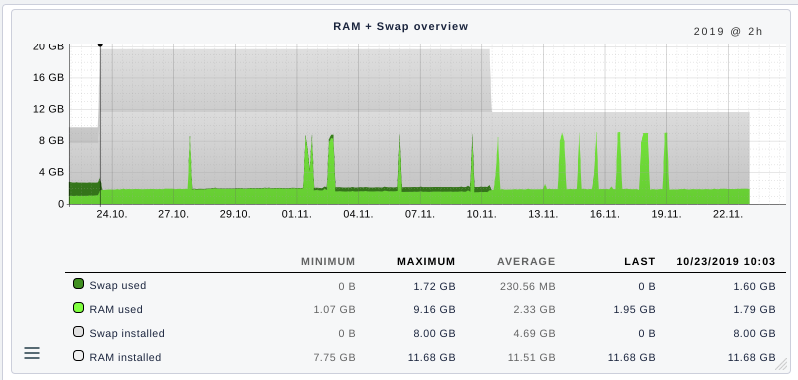Image resolution: width=798 pixels, height=380 pixels.
Task: Click the 12 GB y-axis label
Action: [x=49, y=109]
